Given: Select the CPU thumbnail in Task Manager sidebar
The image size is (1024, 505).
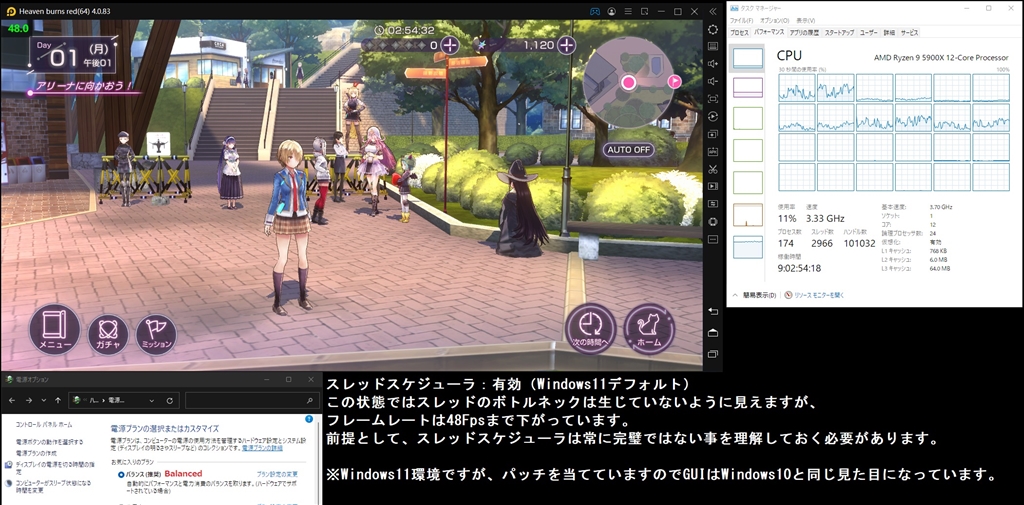Looking at the screenshot, I should 748,57.
